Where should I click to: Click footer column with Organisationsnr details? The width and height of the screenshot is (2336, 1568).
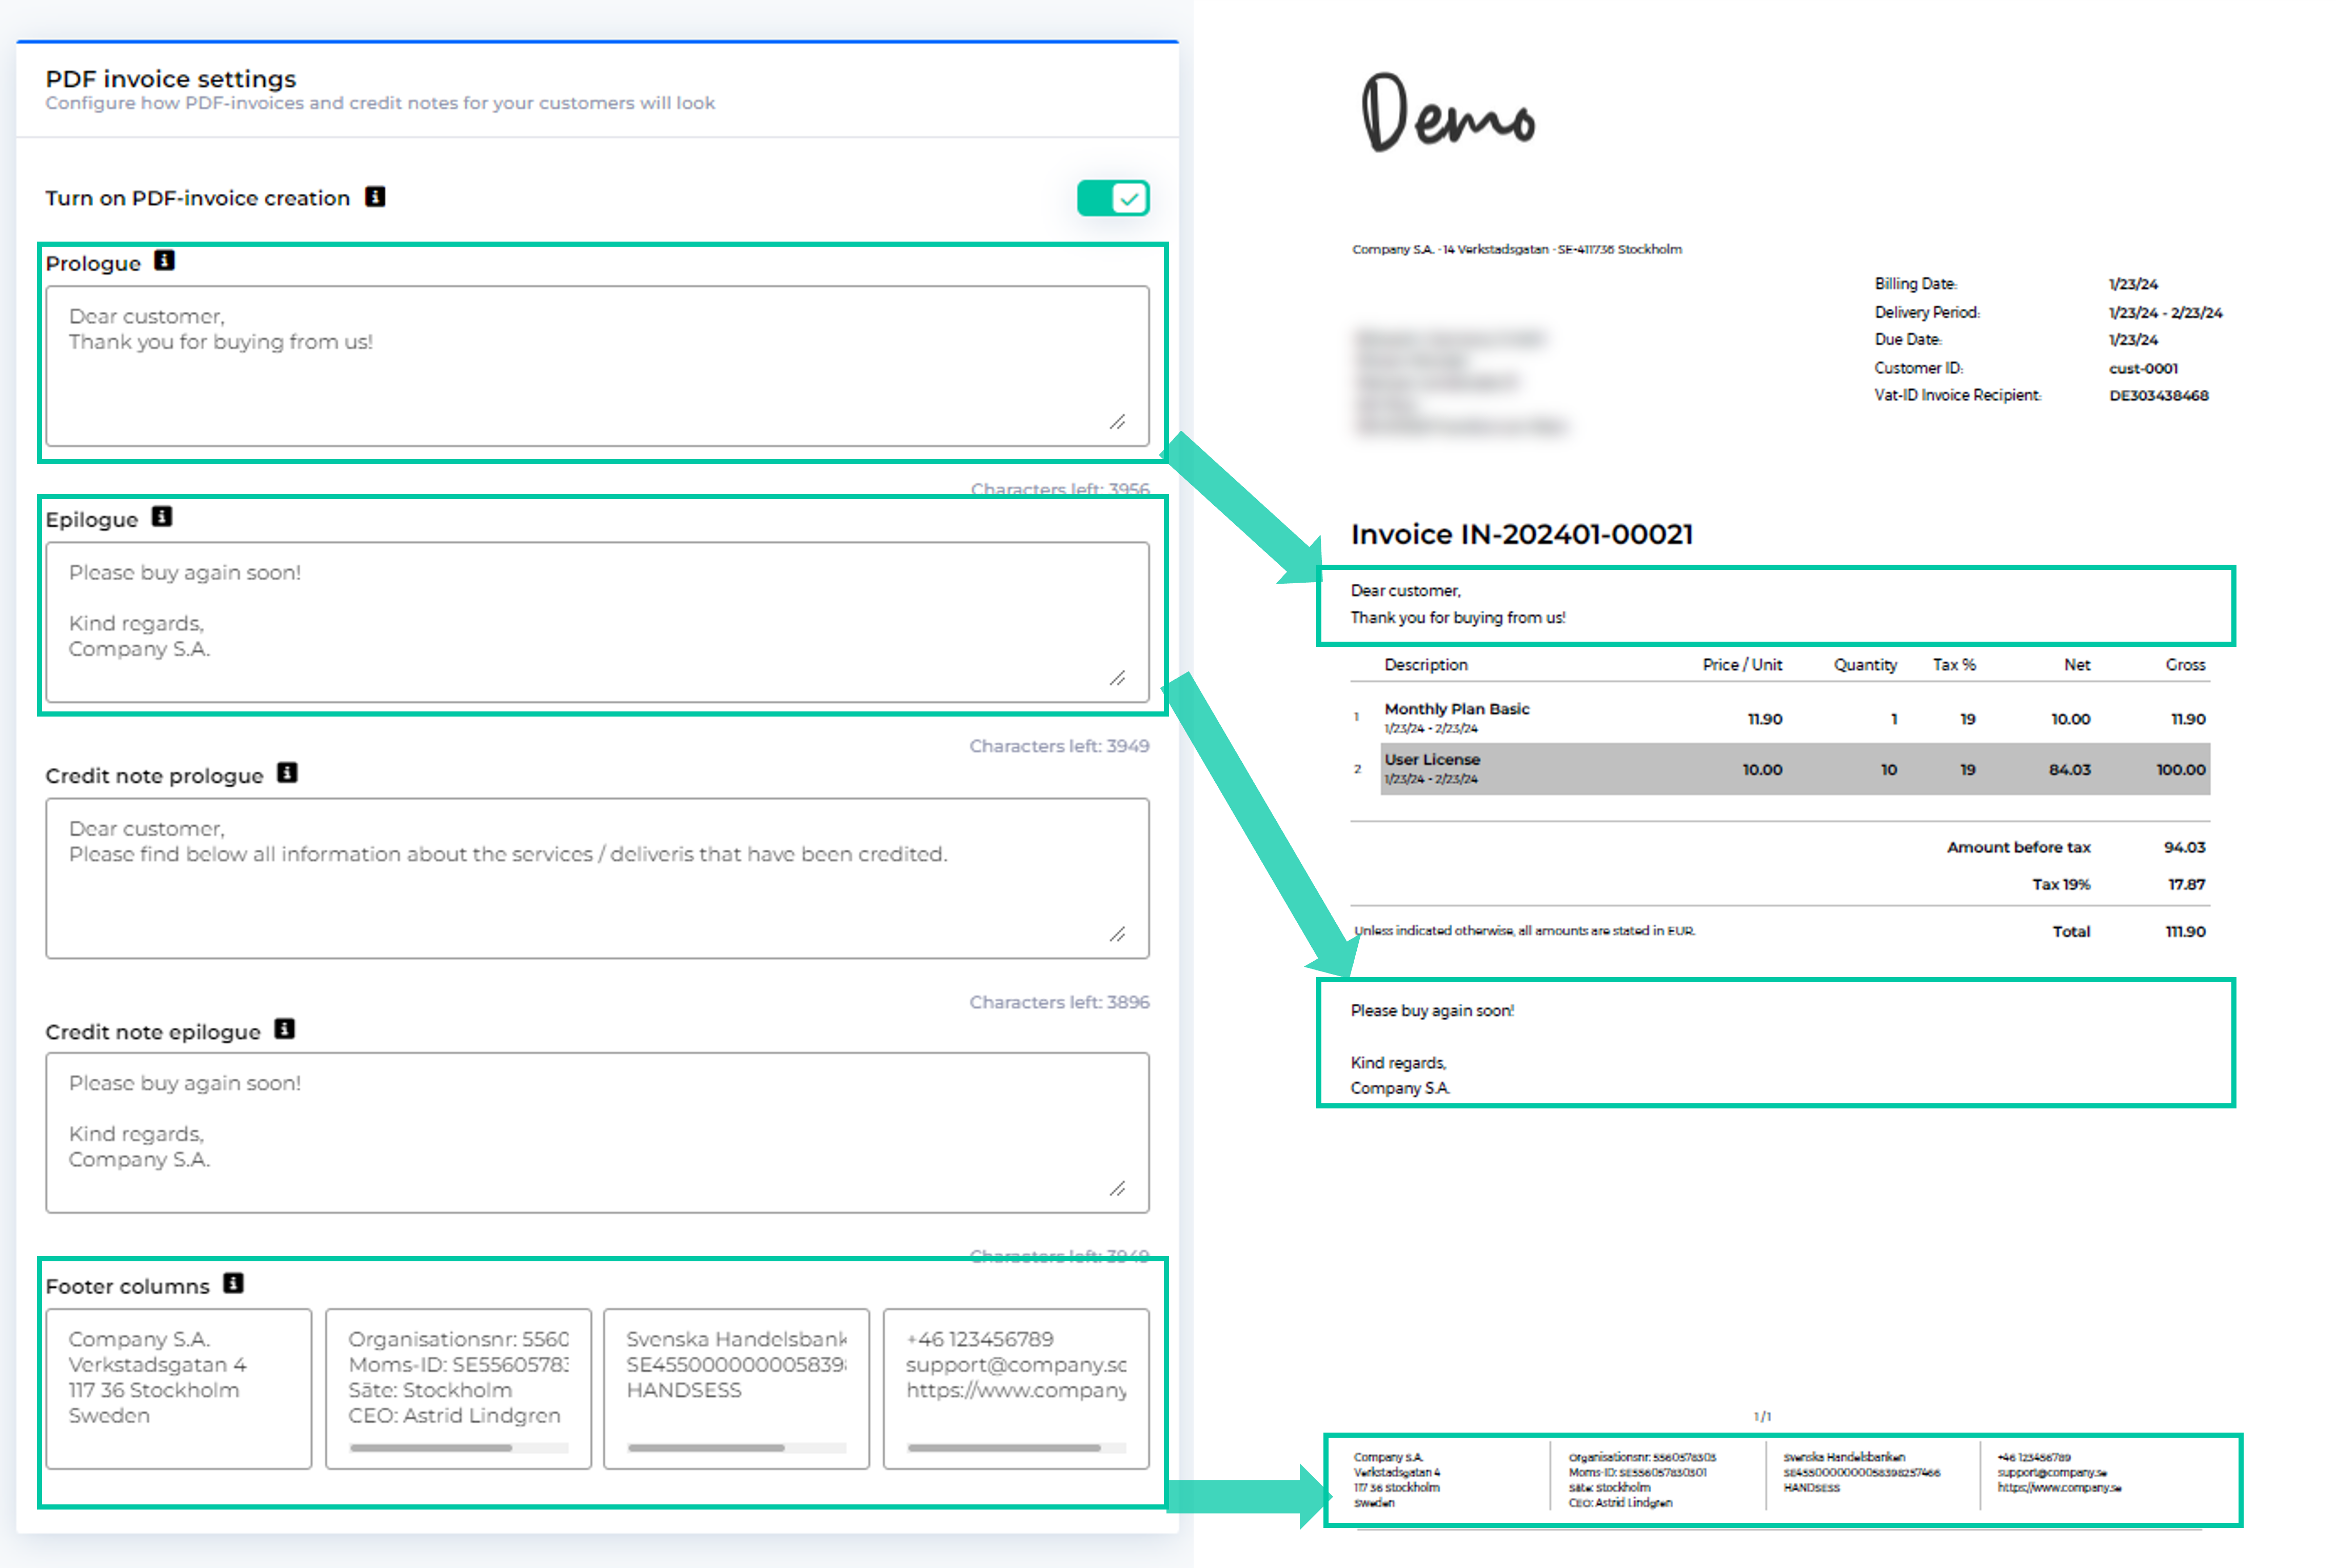(x=459, y=1388)
